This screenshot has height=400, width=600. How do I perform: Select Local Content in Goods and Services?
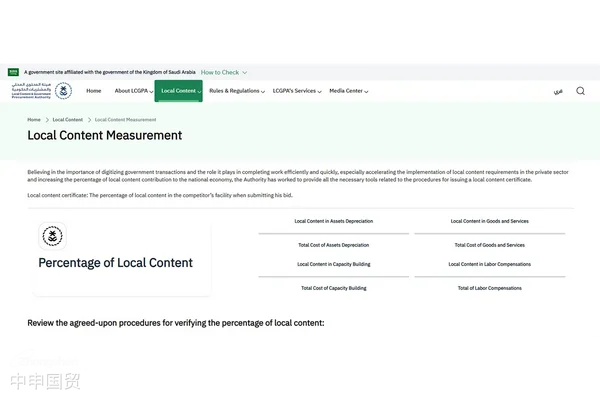[489, 221]
